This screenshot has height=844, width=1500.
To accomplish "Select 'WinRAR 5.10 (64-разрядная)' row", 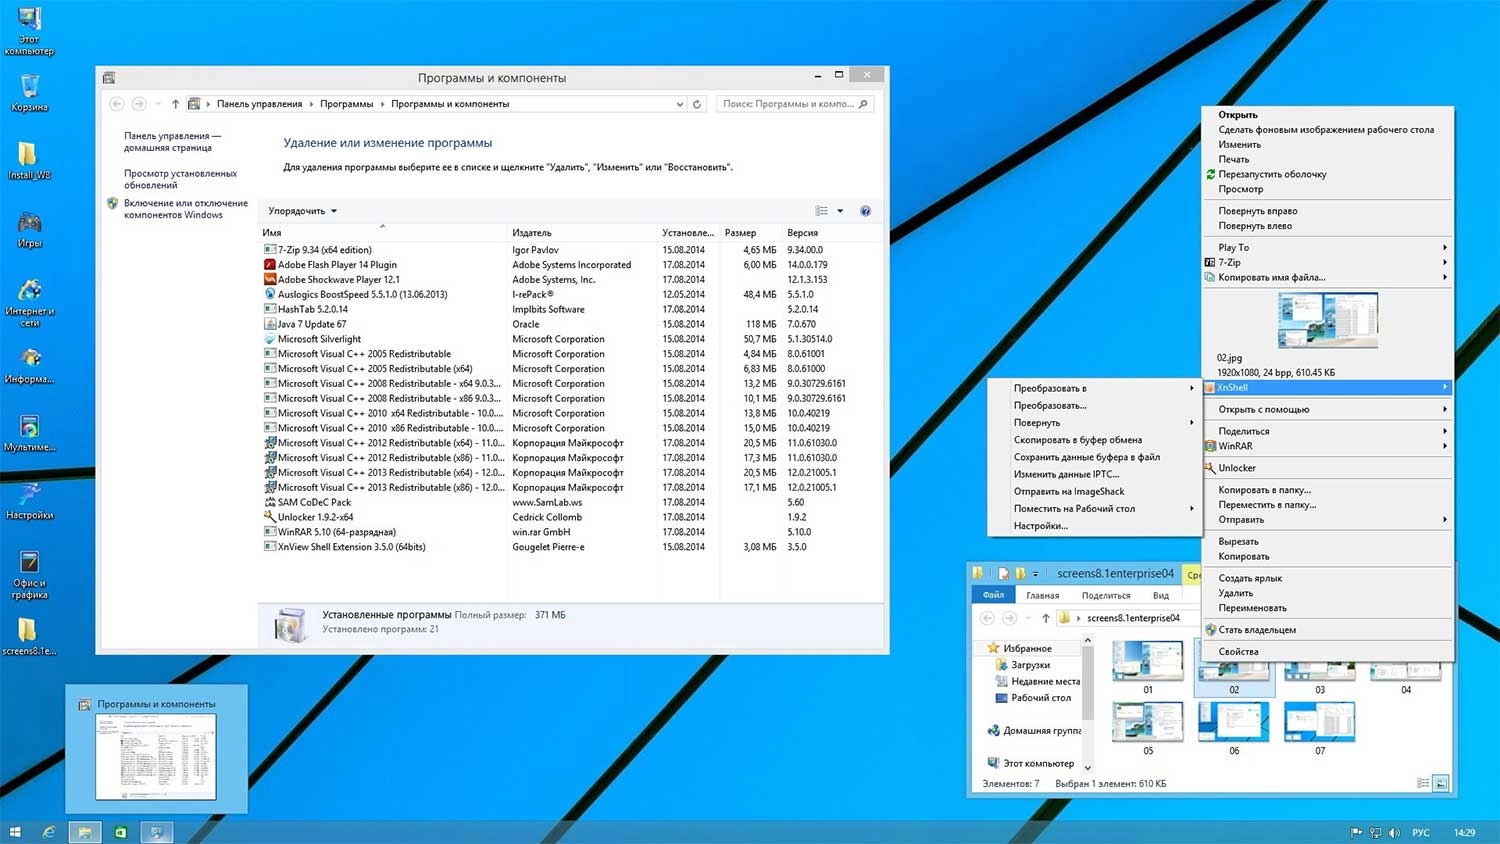I will (570, 532).
